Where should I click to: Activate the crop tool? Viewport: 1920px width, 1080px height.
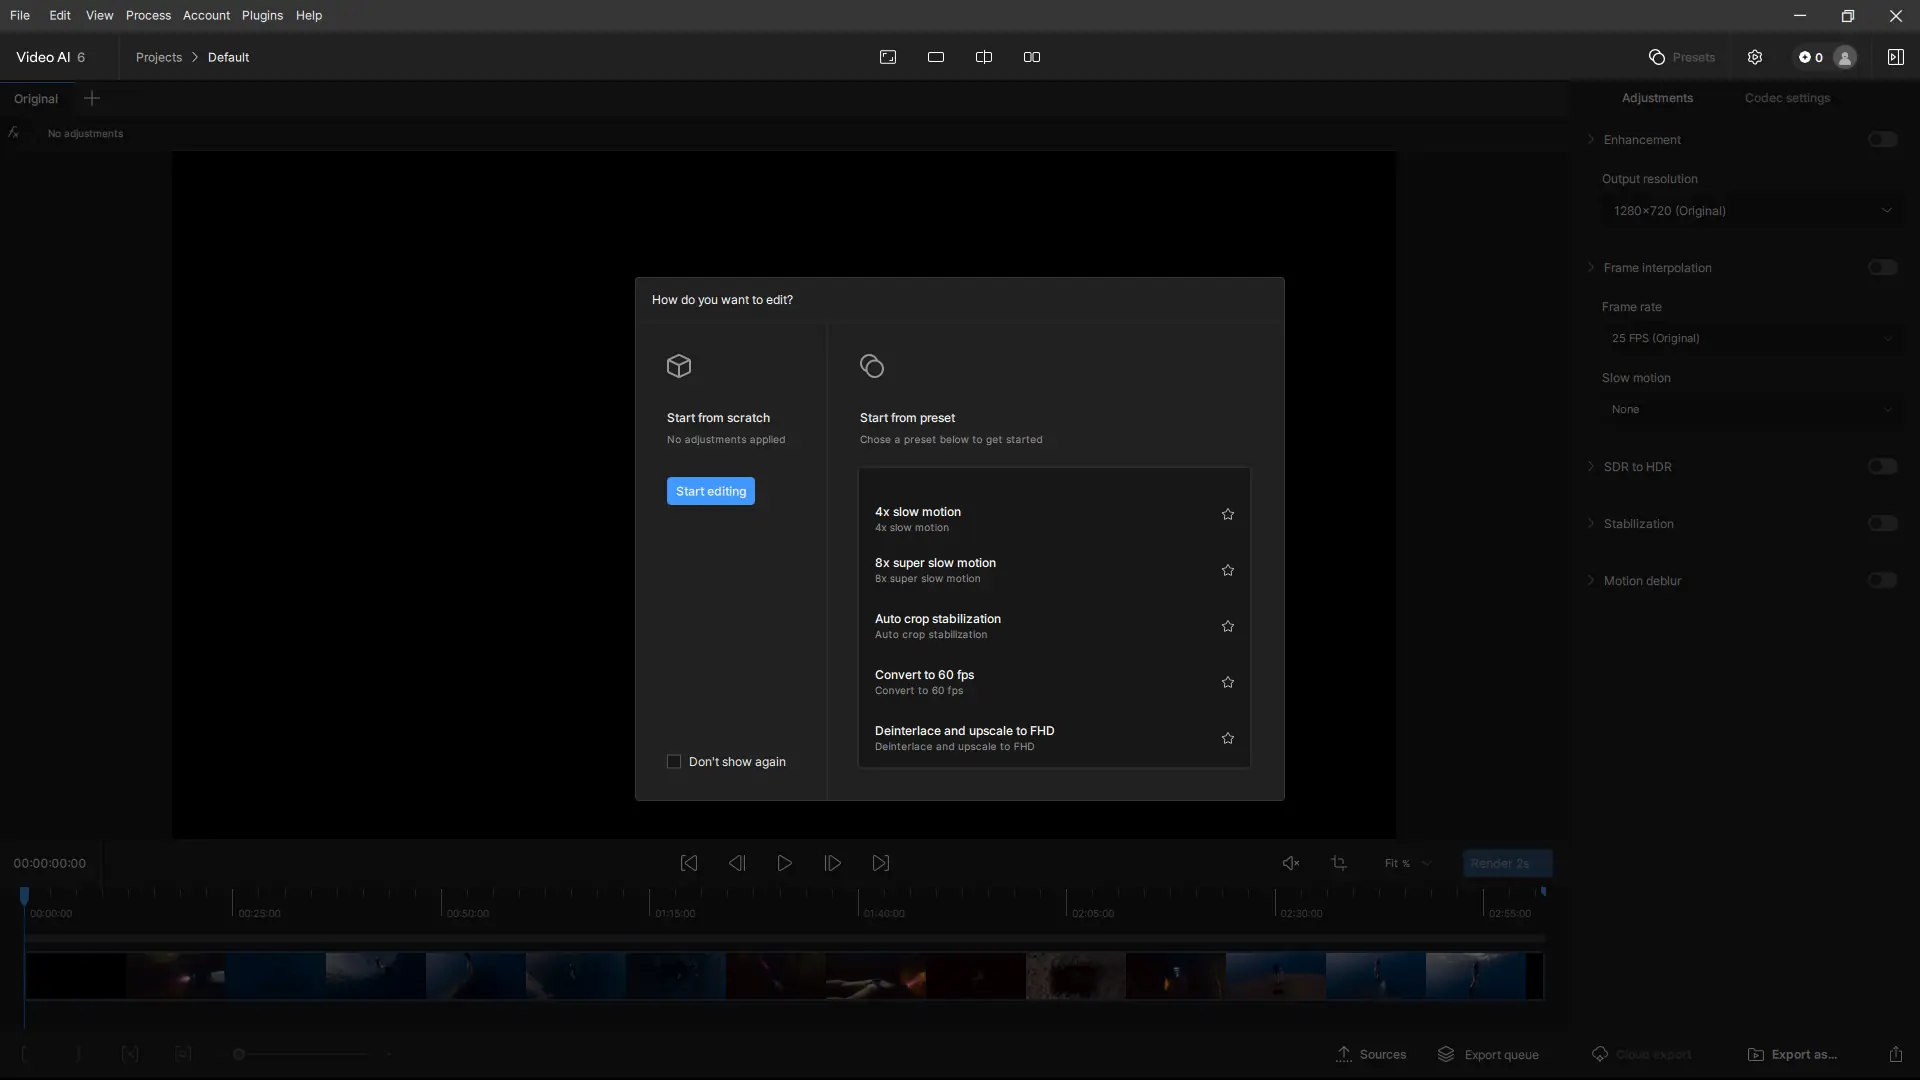[1340, 862]
